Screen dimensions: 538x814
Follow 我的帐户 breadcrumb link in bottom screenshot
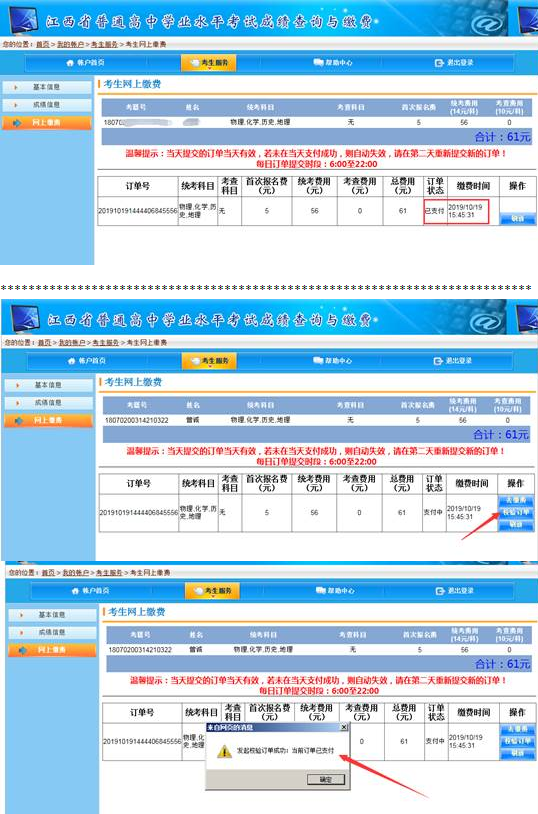click(76, 573)
